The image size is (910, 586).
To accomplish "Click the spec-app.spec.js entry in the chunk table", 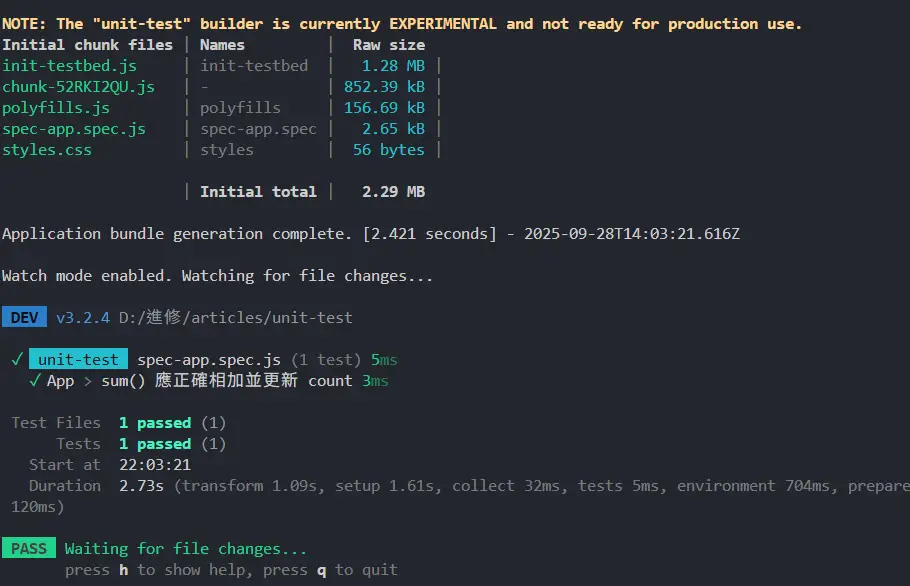I will coord(74,129).
